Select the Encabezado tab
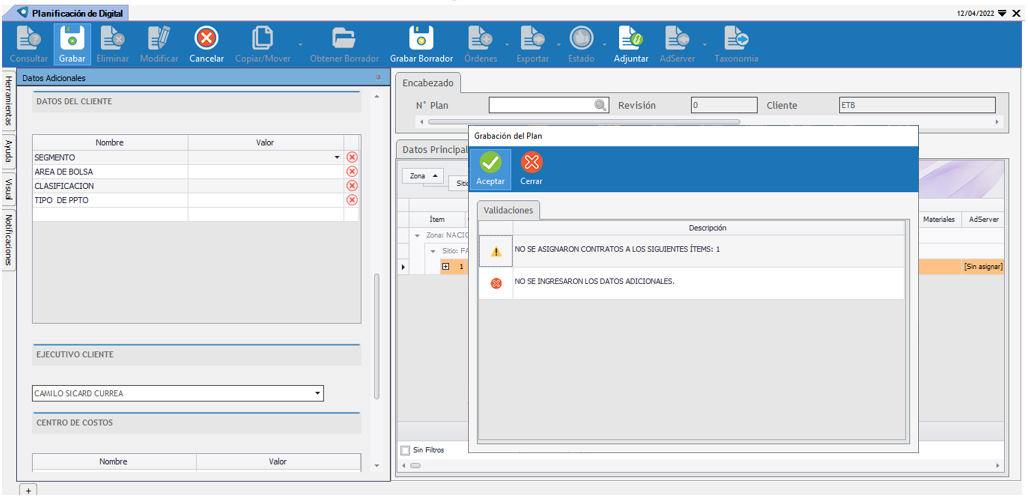Screen dimensions: 1028x501 coord(428,83)
